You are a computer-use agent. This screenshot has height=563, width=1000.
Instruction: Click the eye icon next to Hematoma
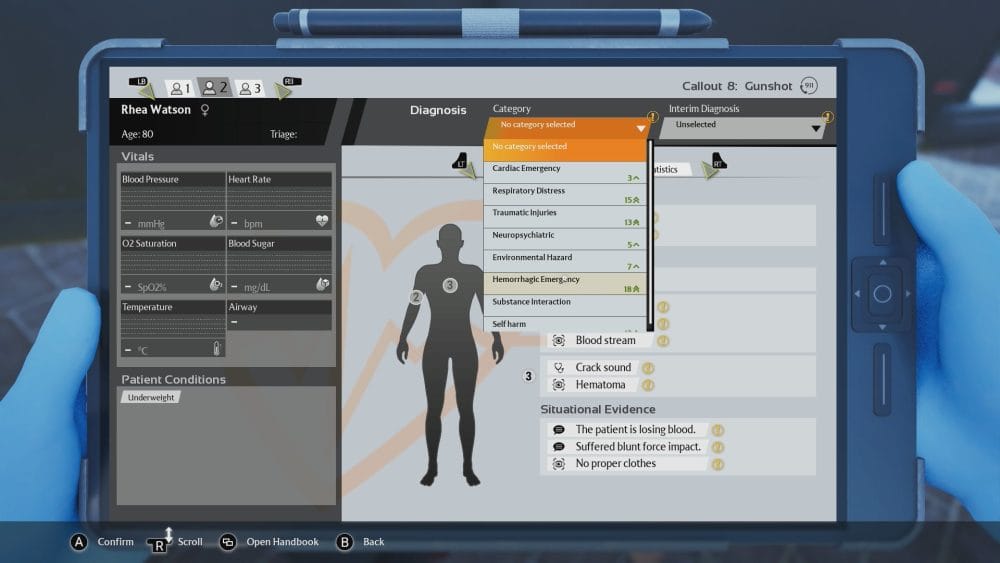(x=558, y=385)
